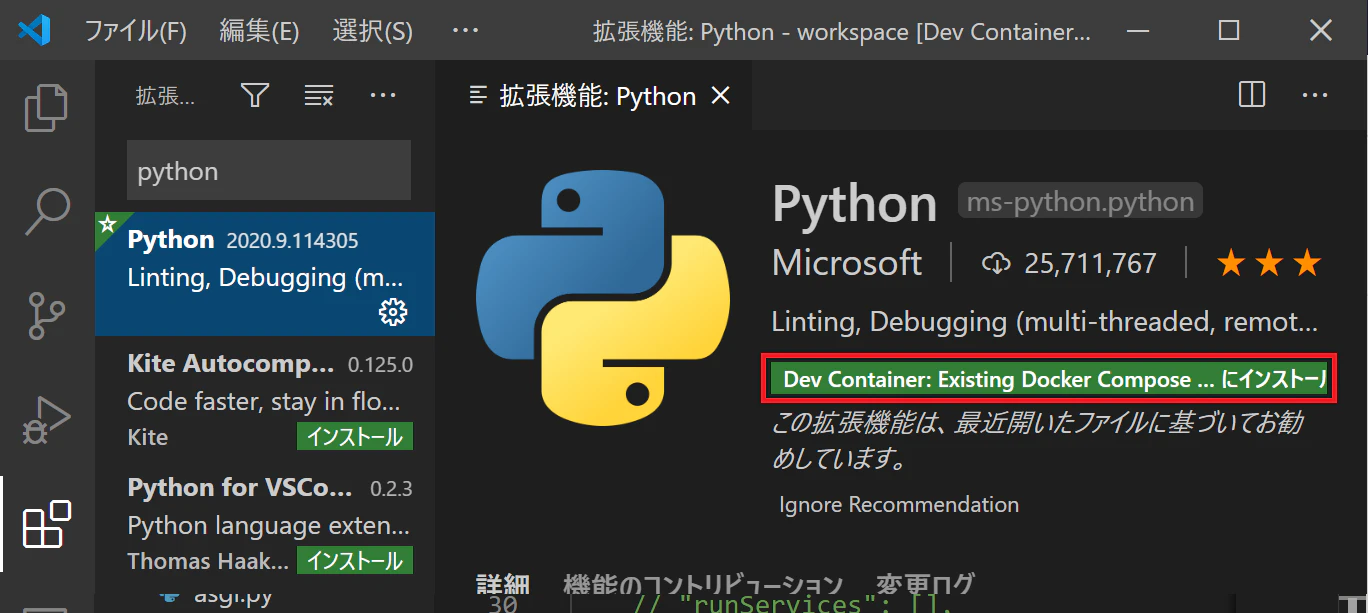Open the 機能のコントリビューション tab
The width and height of the screenshot is (1368, 613).
click(x=703, y=585)
